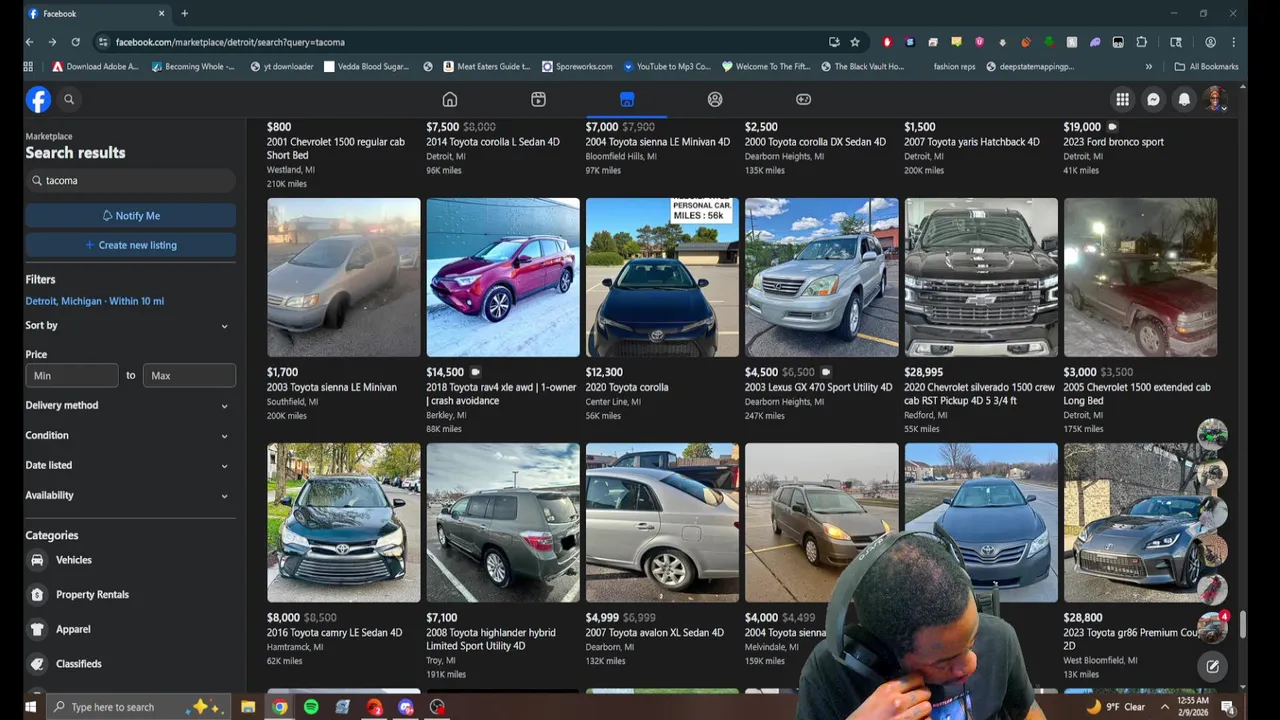Show more bookmarks chevron
The image size is (1280, 720).
pos(1148,66)
